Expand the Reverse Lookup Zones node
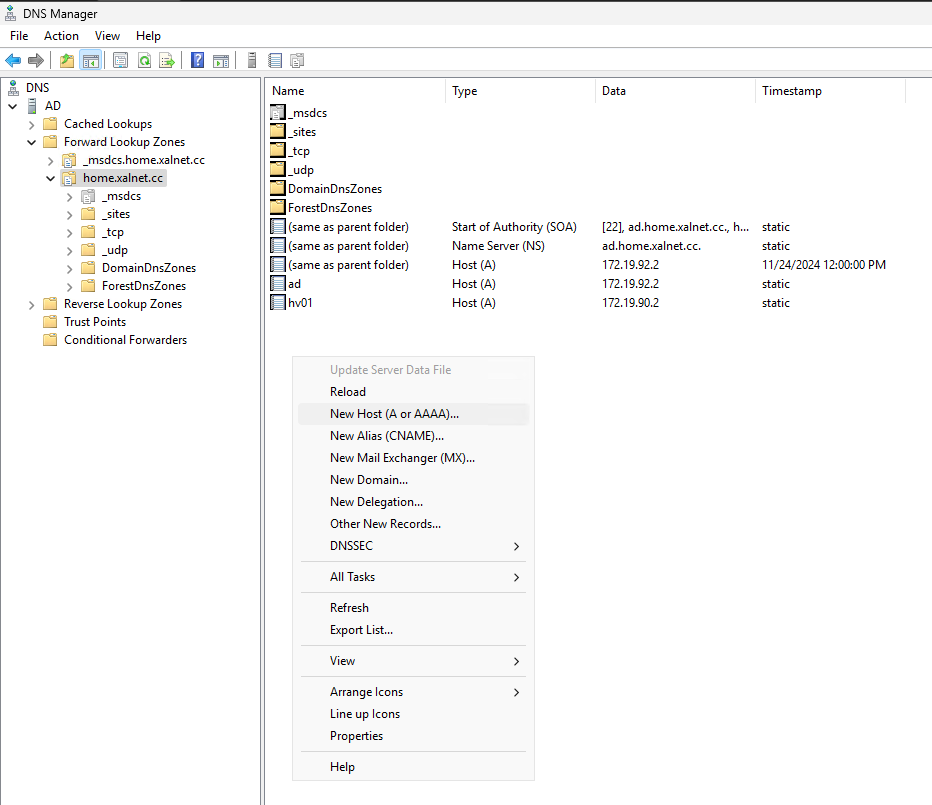Image resolution: width=932 pixels, height=805 pixels. pyautogui.click(x=31, y=304)
